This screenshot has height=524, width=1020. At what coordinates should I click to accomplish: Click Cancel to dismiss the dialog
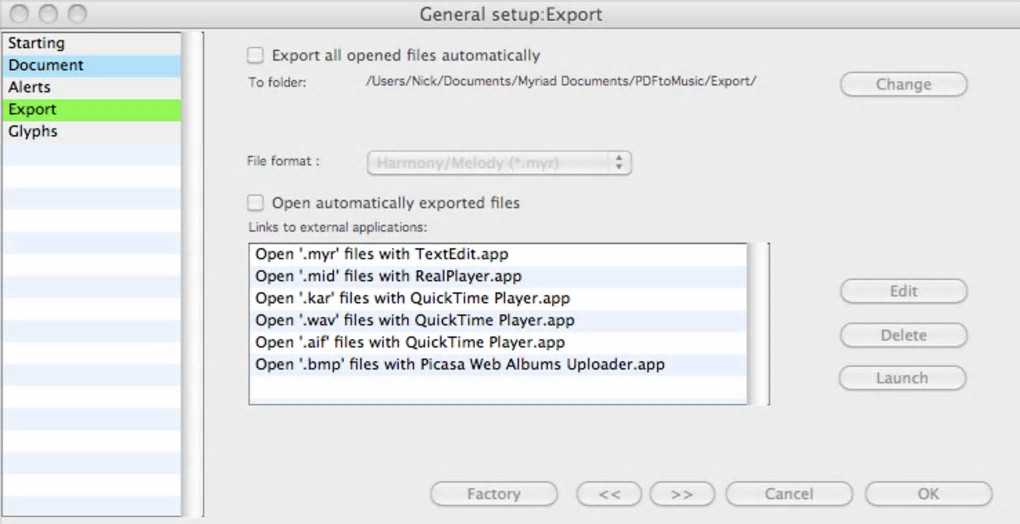coord(789,493)
